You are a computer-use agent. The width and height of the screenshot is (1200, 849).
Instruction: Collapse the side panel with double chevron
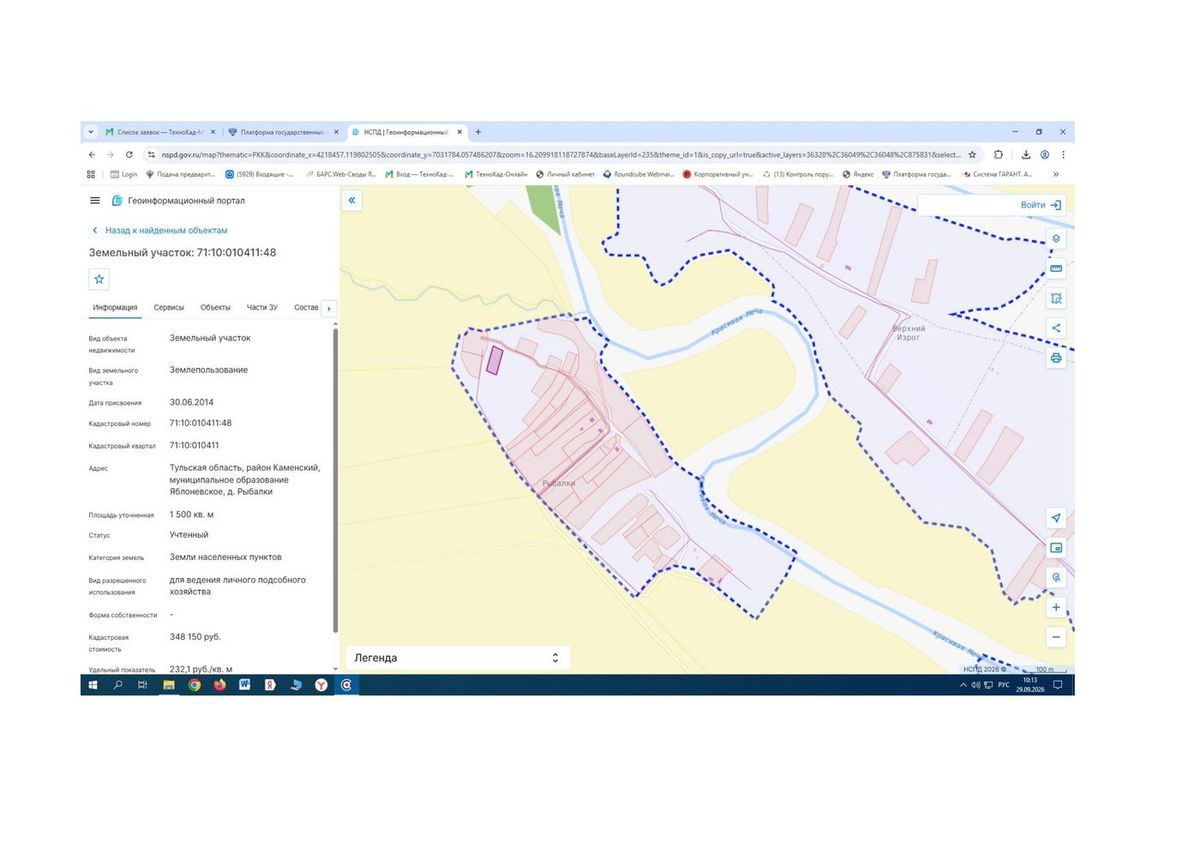352,201
